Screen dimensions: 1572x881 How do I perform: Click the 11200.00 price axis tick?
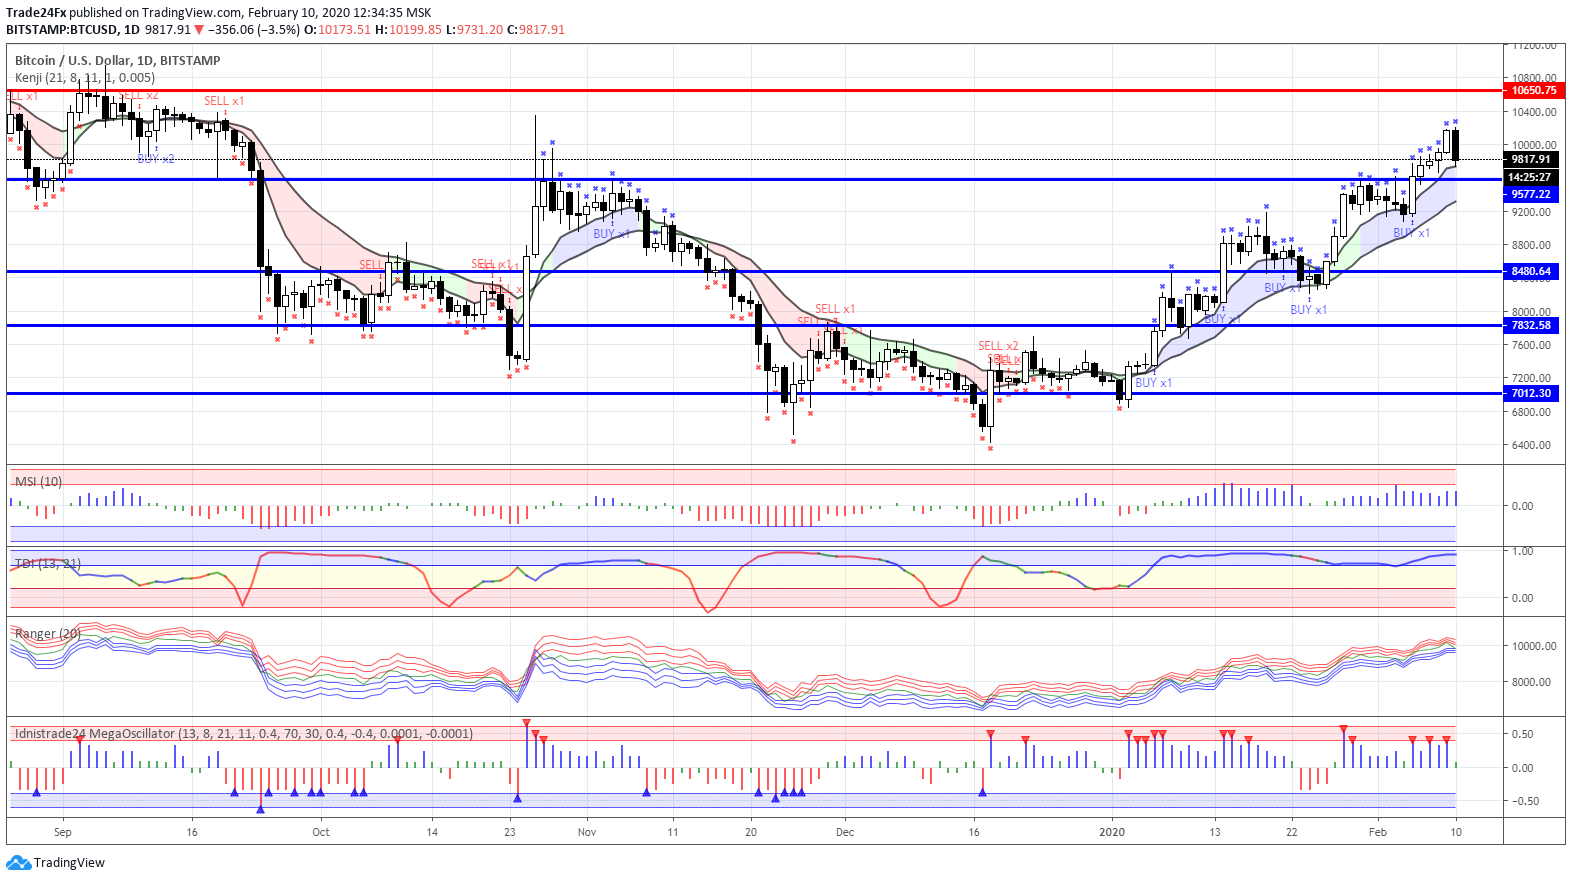1534,46
